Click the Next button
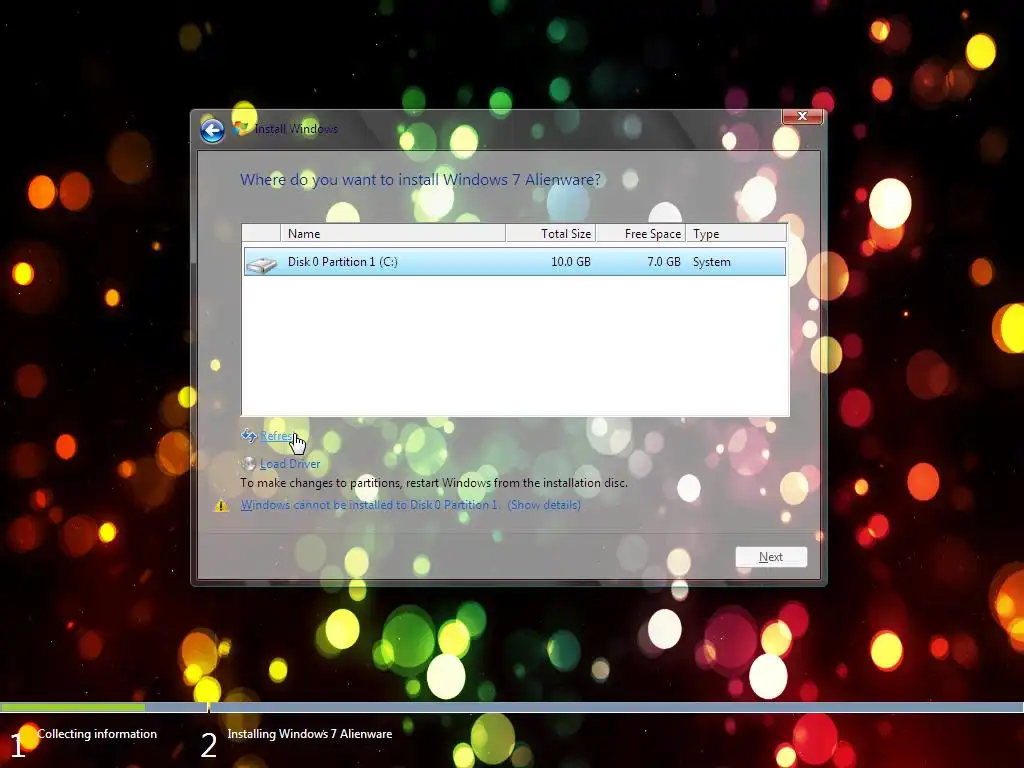Image resolution: width=1024 pixels, height=768 pixels. (x=771, y=557)
